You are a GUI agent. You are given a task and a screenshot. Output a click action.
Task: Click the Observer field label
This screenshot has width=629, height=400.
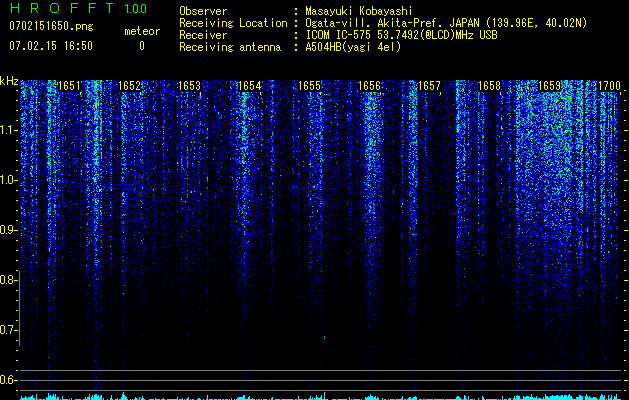(203, 11)
